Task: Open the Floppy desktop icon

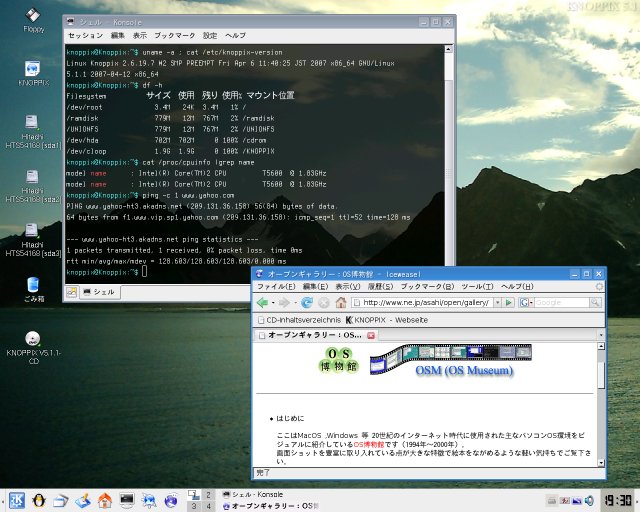Action: pos(33,20)
